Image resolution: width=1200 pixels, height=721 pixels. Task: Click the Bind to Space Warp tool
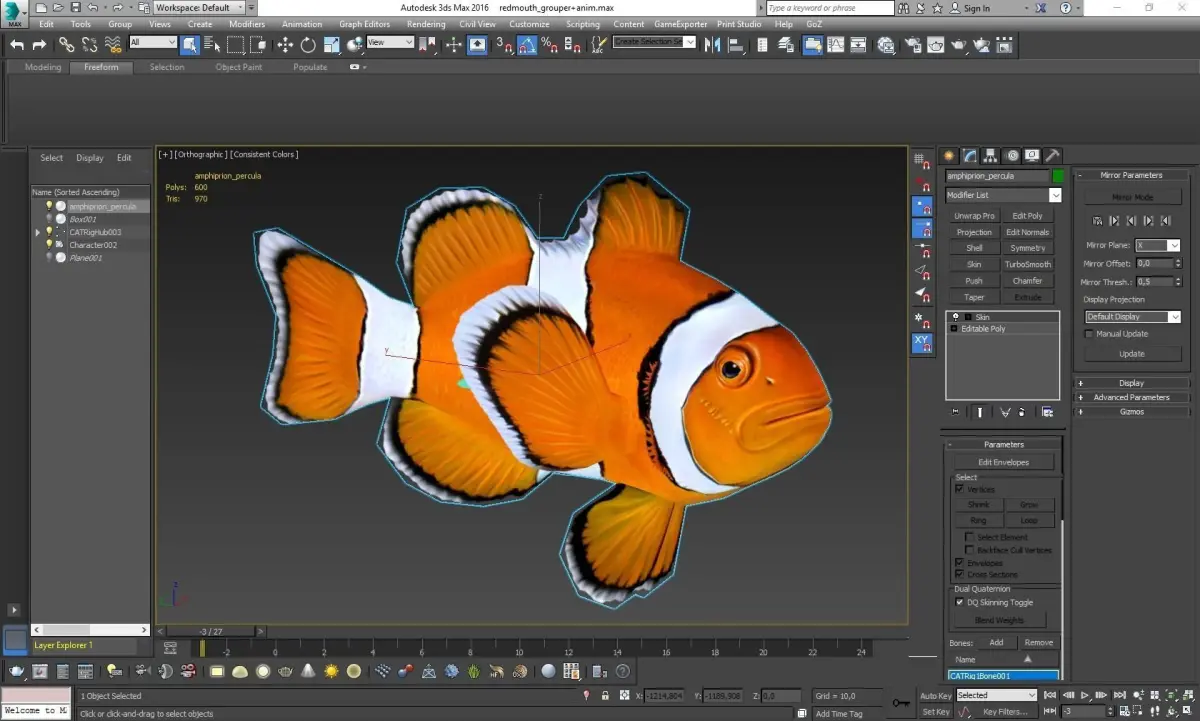click(112, 45)
